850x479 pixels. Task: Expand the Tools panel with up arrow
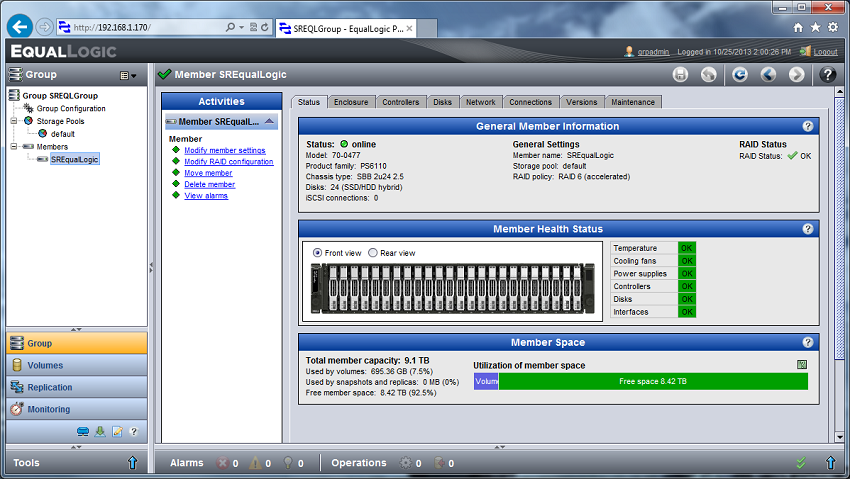click(133, 463)
